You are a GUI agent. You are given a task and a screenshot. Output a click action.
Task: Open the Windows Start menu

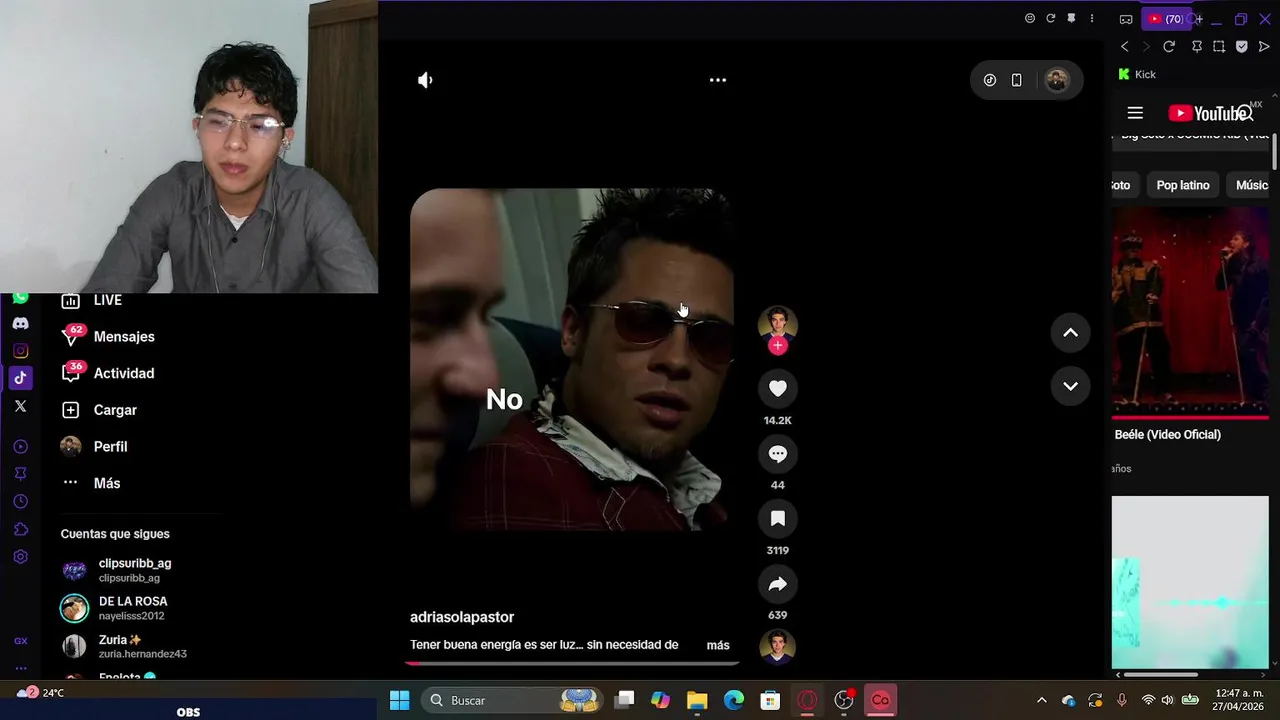399,700
